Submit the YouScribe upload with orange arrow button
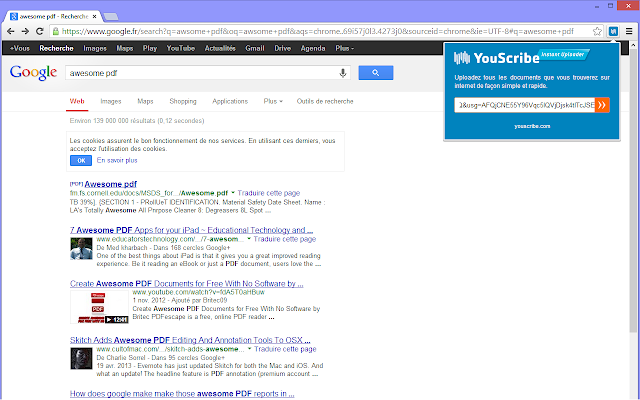The image size is (640, 400). pos(602,105)
